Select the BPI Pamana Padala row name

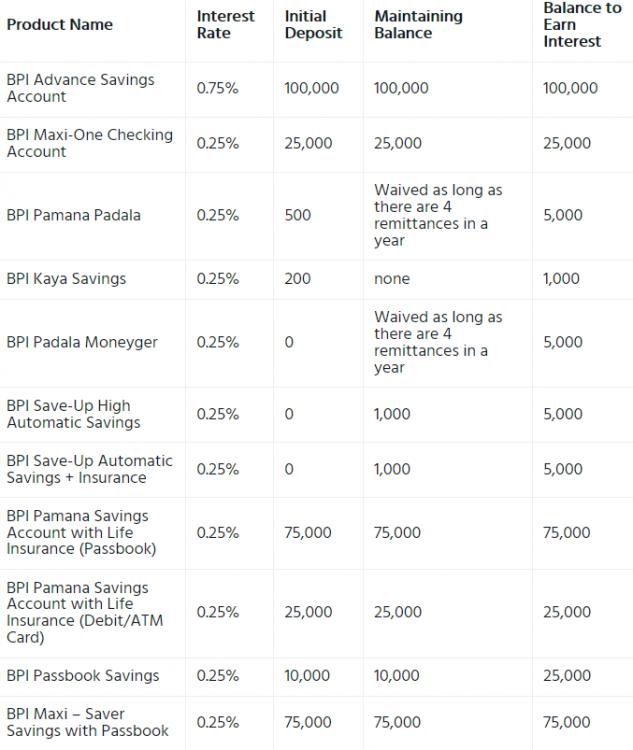(74, 215)
